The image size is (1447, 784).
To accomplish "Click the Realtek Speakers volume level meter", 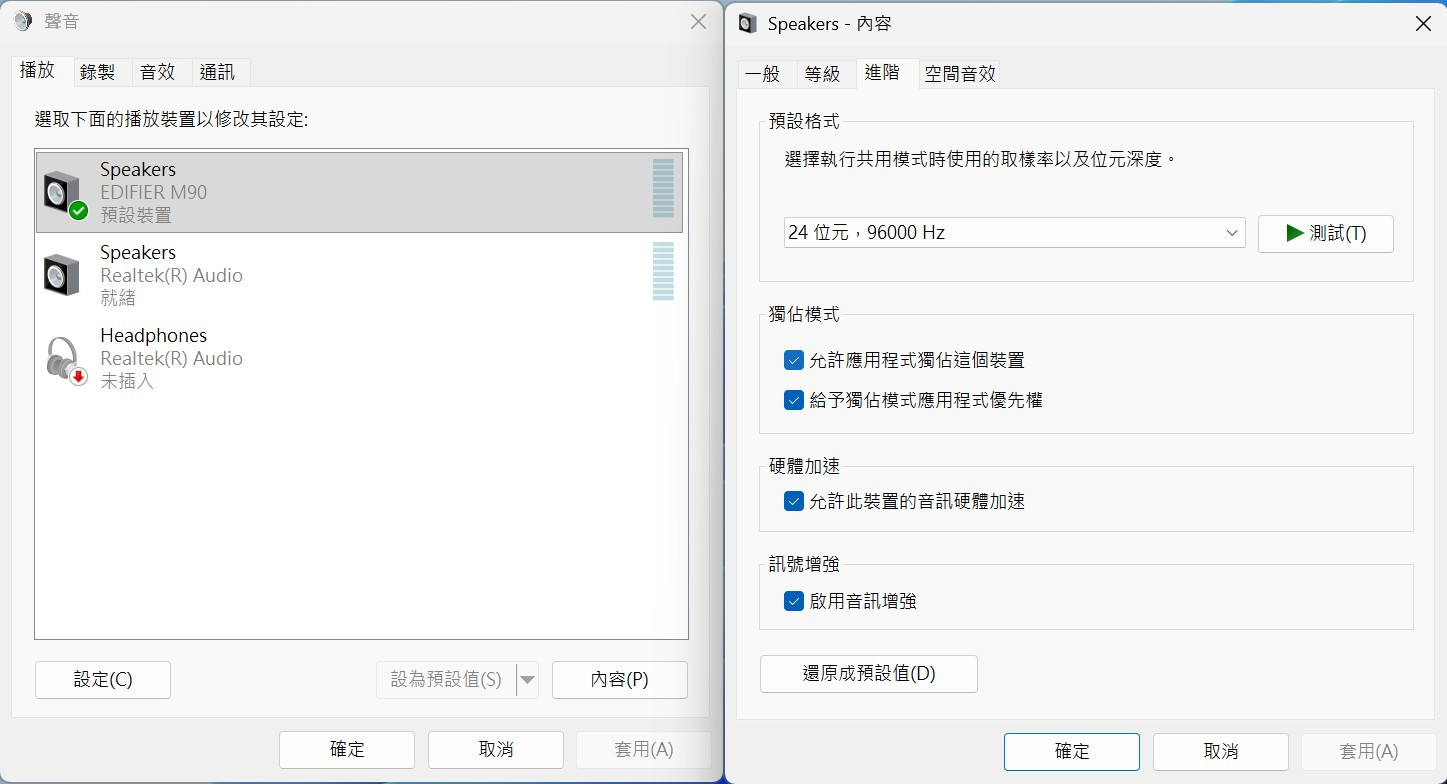I will pyautogui.click(x=663, y=271).
